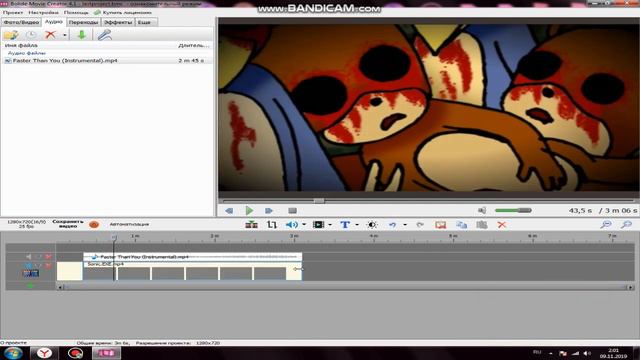This screenshot has width=640, height=360.
Task: Add file to timeline with green arrow
Action: [x=82, y=35]
